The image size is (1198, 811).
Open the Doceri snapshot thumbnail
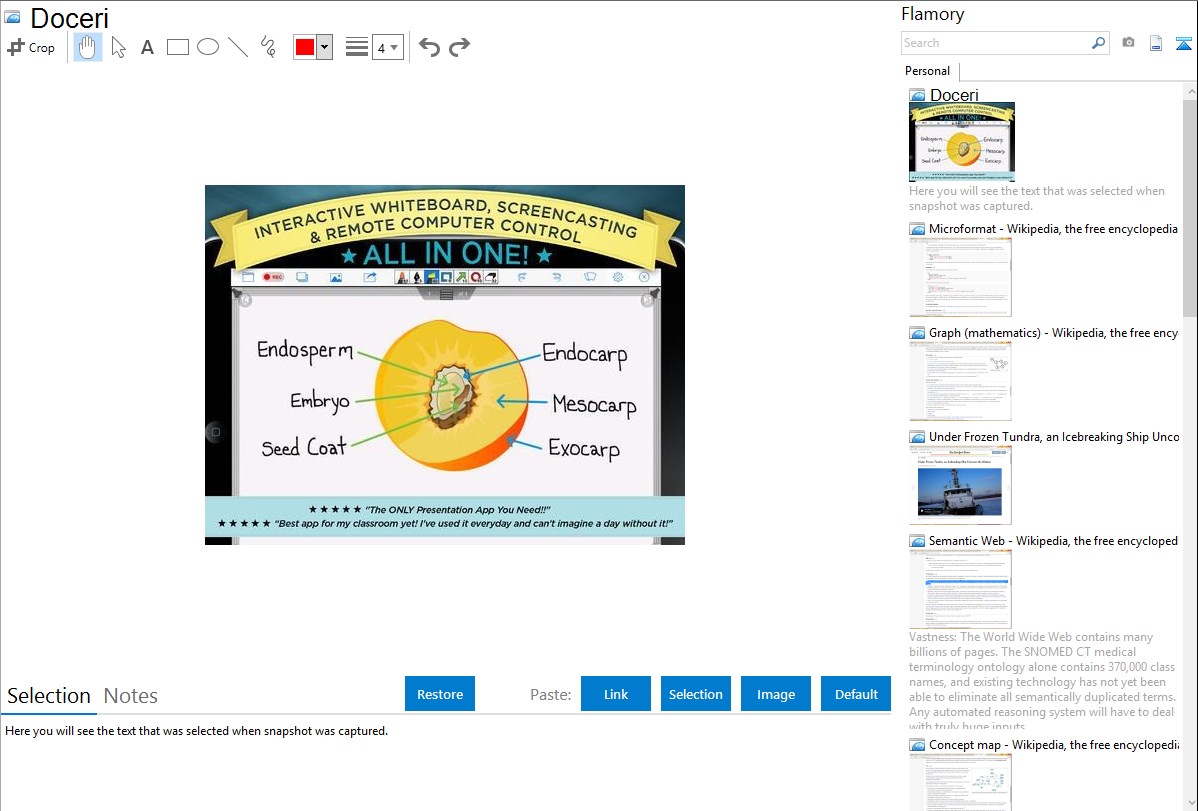tap(962, 142)
